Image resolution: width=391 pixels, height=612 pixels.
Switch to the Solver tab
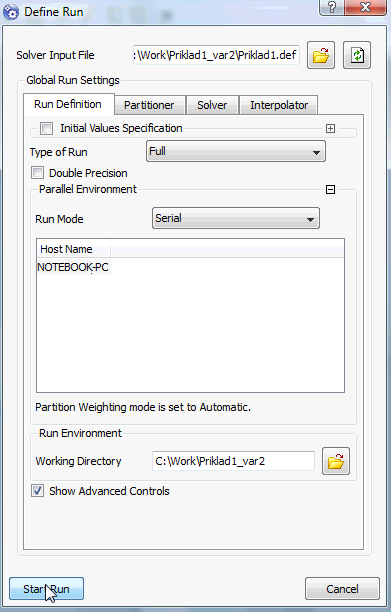coord(212,105)
